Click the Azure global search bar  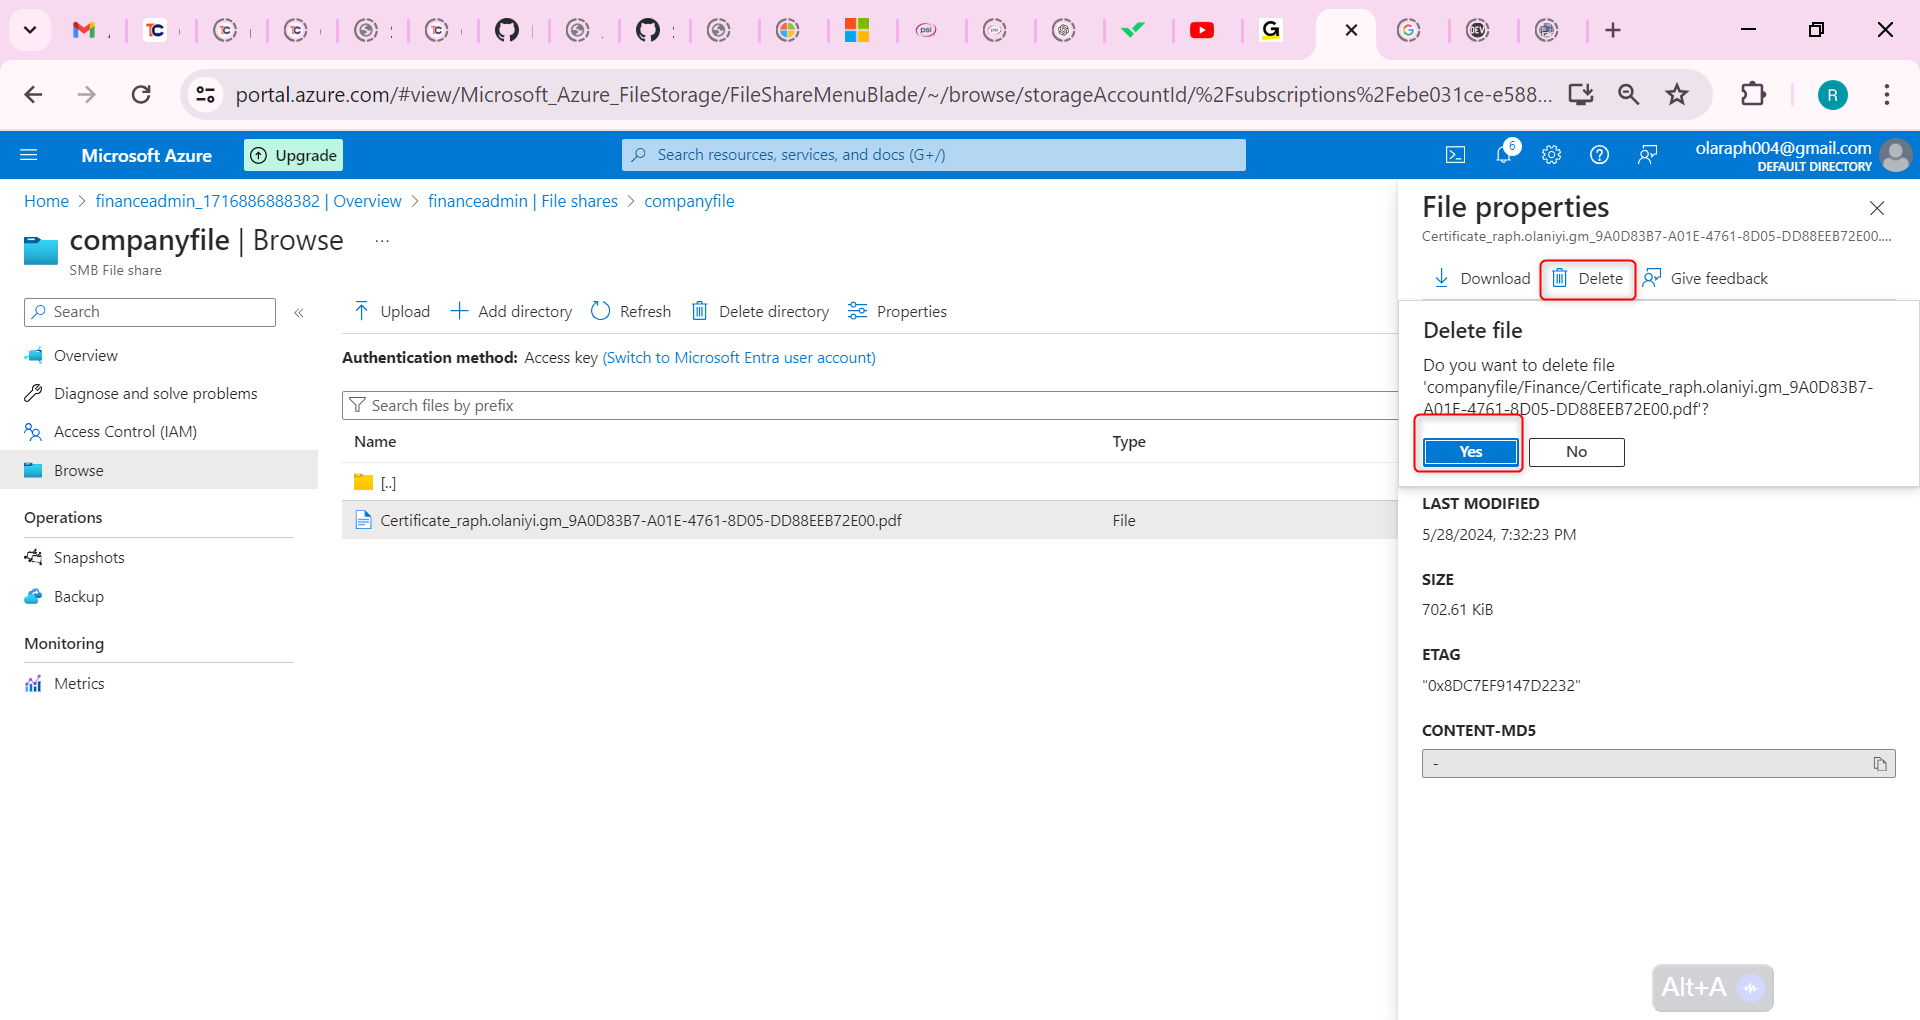coord(934,155)
